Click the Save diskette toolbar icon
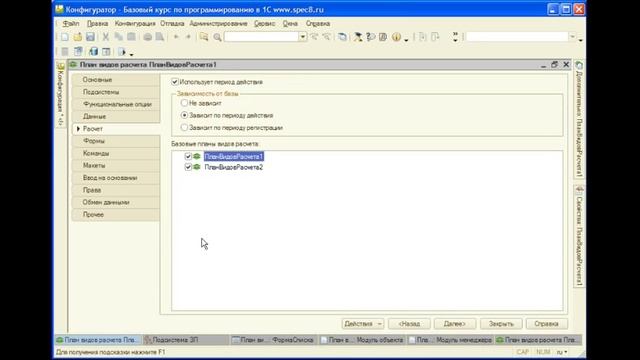Viewport: 640px width, 360px height. coord(90,37)
